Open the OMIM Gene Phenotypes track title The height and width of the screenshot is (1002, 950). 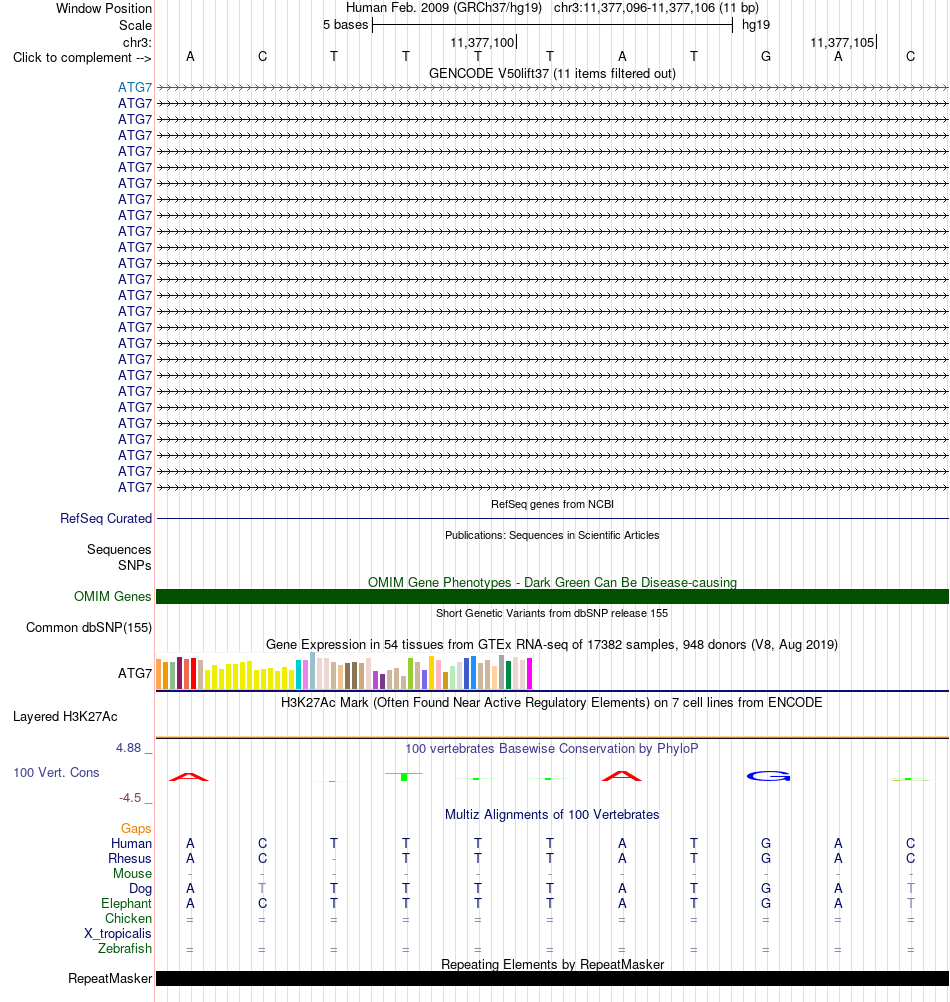(552, 582)
